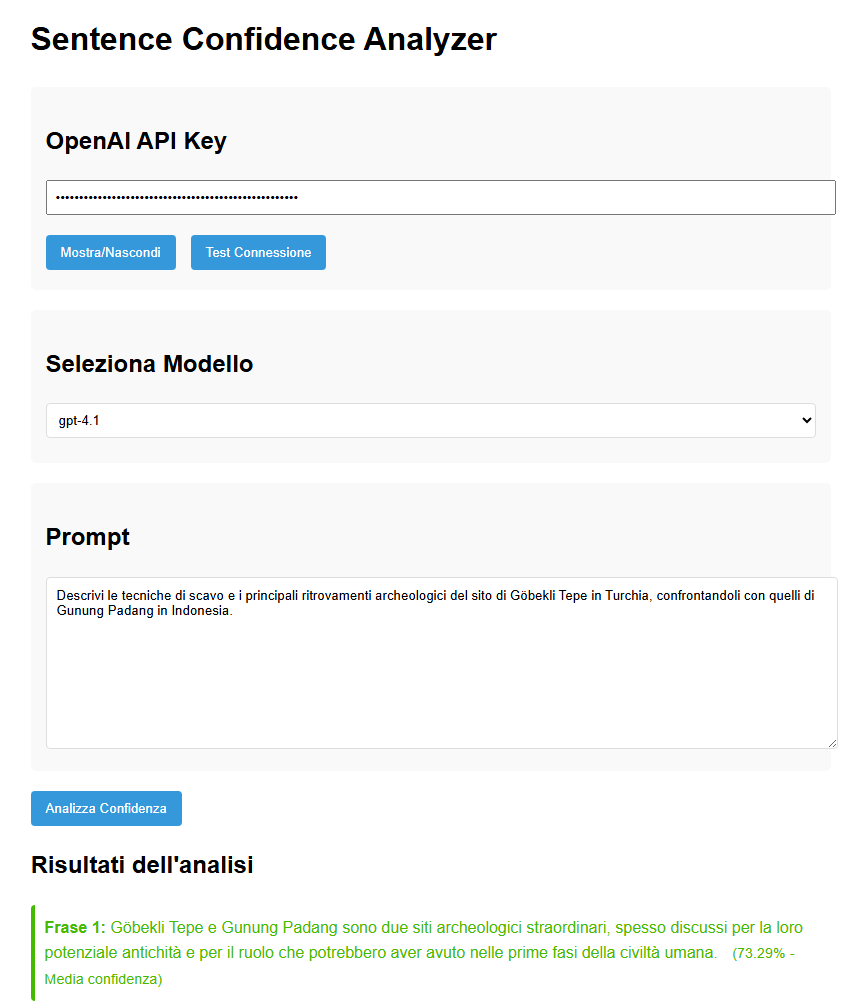
Task: Click the masked OpenAI API key field
Action: (x=440, y=198)
